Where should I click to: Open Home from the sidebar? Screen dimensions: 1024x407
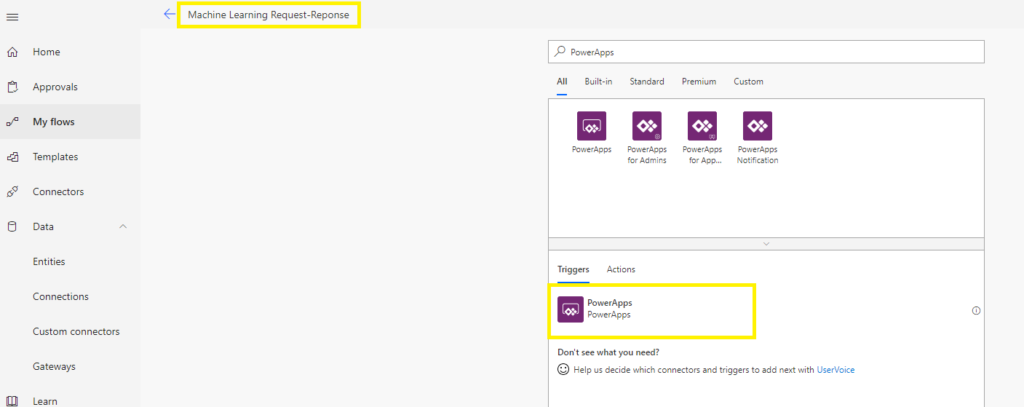point(46,52)
